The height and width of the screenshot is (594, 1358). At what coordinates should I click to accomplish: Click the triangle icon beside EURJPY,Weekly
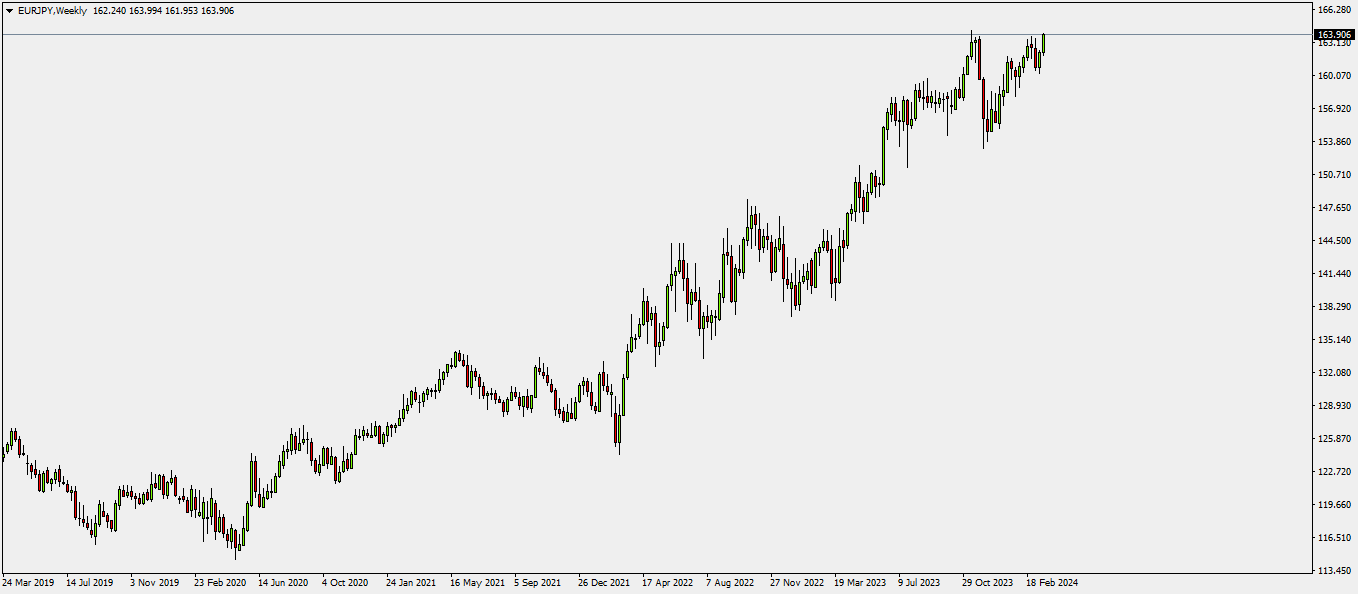[10, 11]
